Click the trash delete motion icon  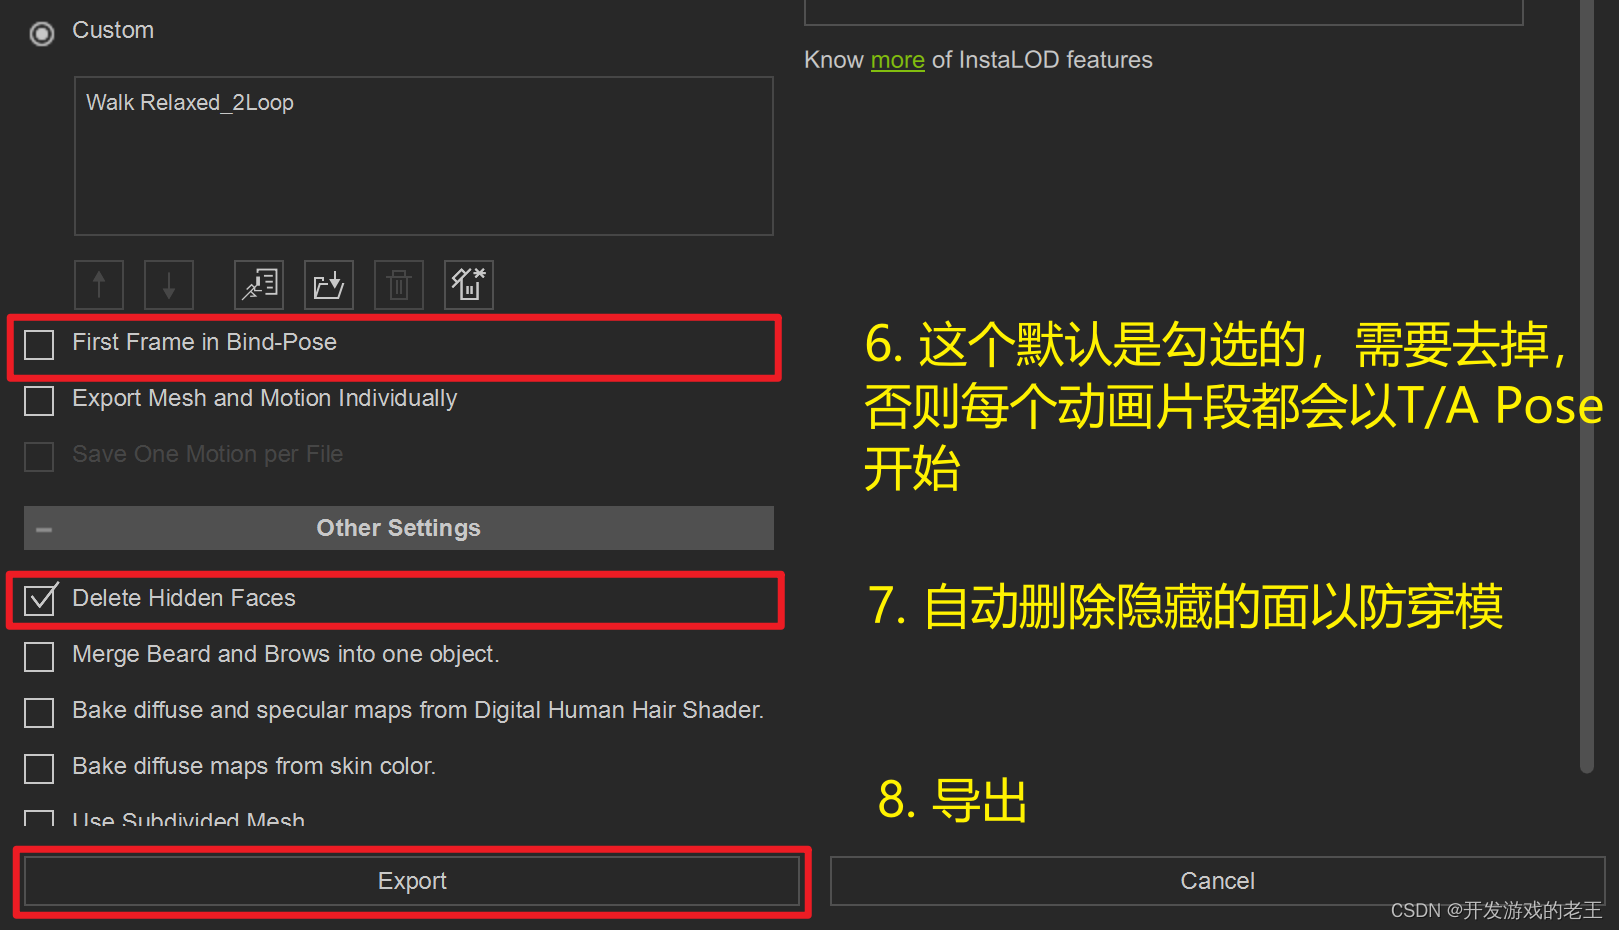399,285
